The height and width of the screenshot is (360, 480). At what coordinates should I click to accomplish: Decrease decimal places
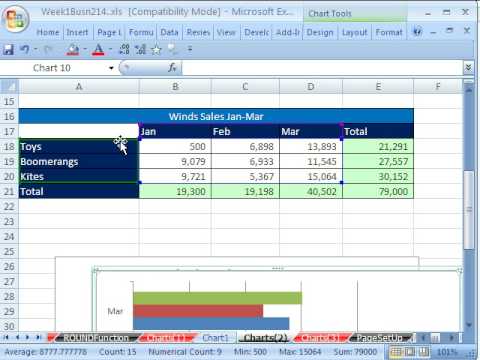click(140, 50)
